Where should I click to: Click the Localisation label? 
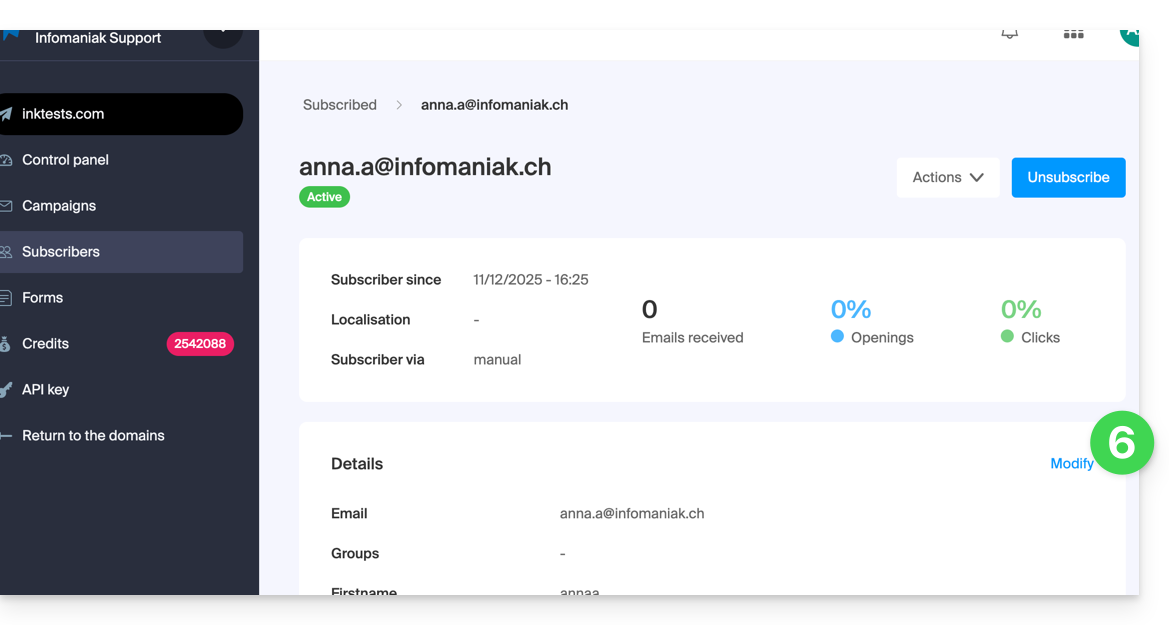point(371,319)
